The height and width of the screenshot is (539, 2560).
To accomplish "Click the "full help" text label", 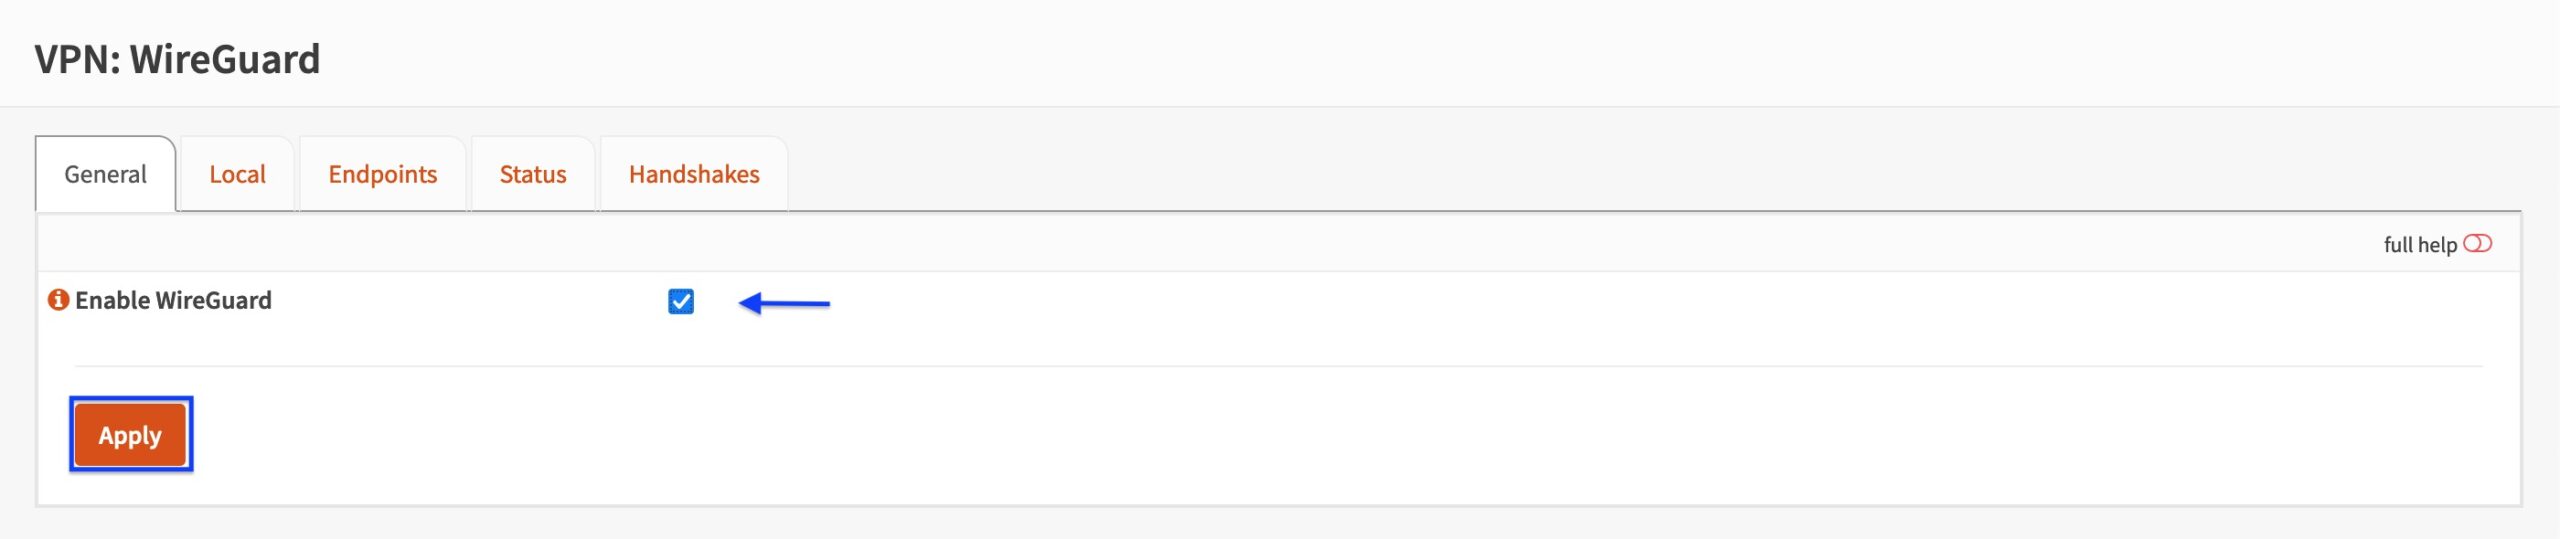I will pos(2420,245).
